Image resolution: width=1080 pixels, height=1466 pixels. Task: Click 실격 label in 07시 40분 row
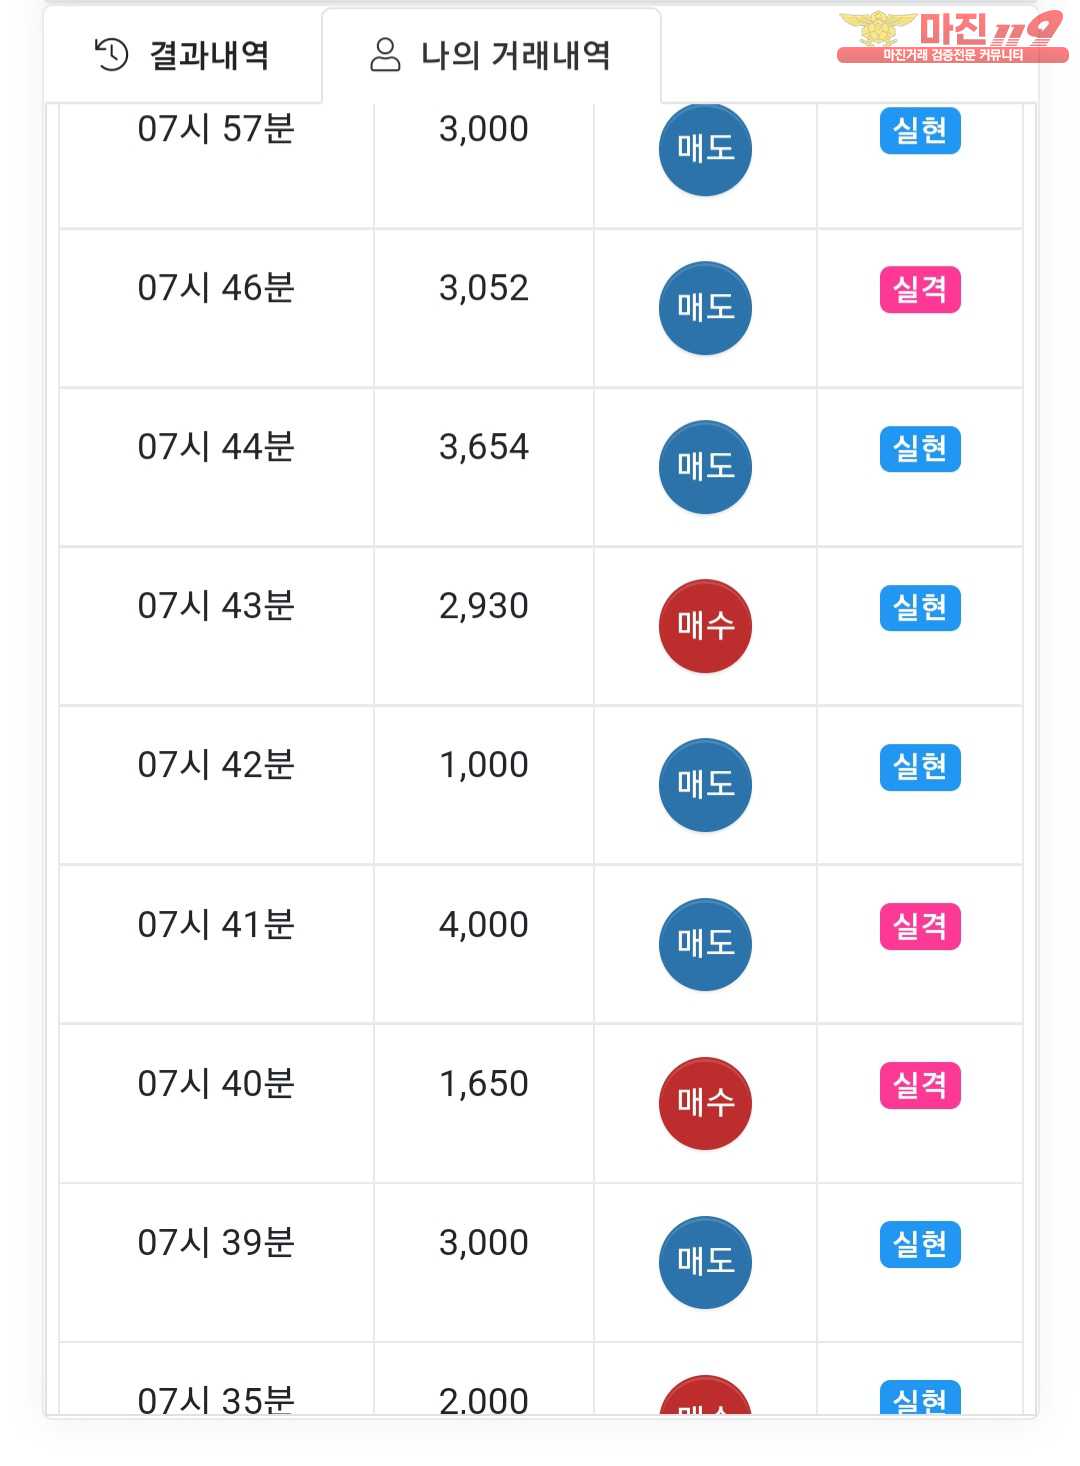click(x=920, y=1085)
